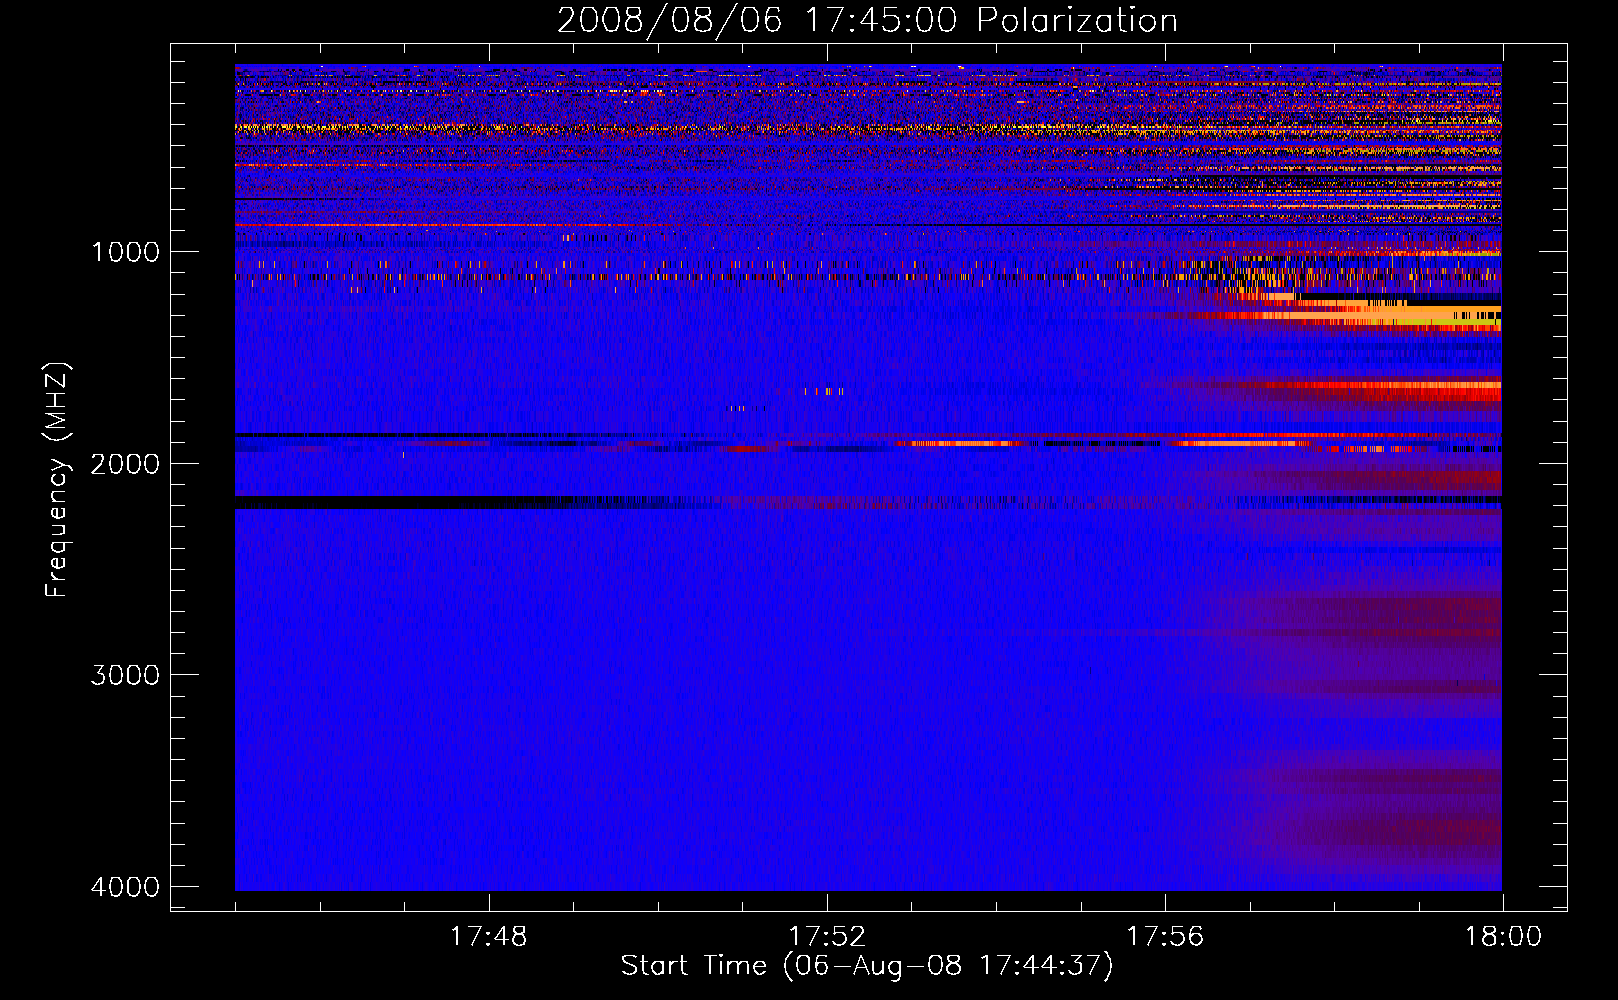
Task: Click the bright orange burst near 1300 MHz
Action: 1370,314
